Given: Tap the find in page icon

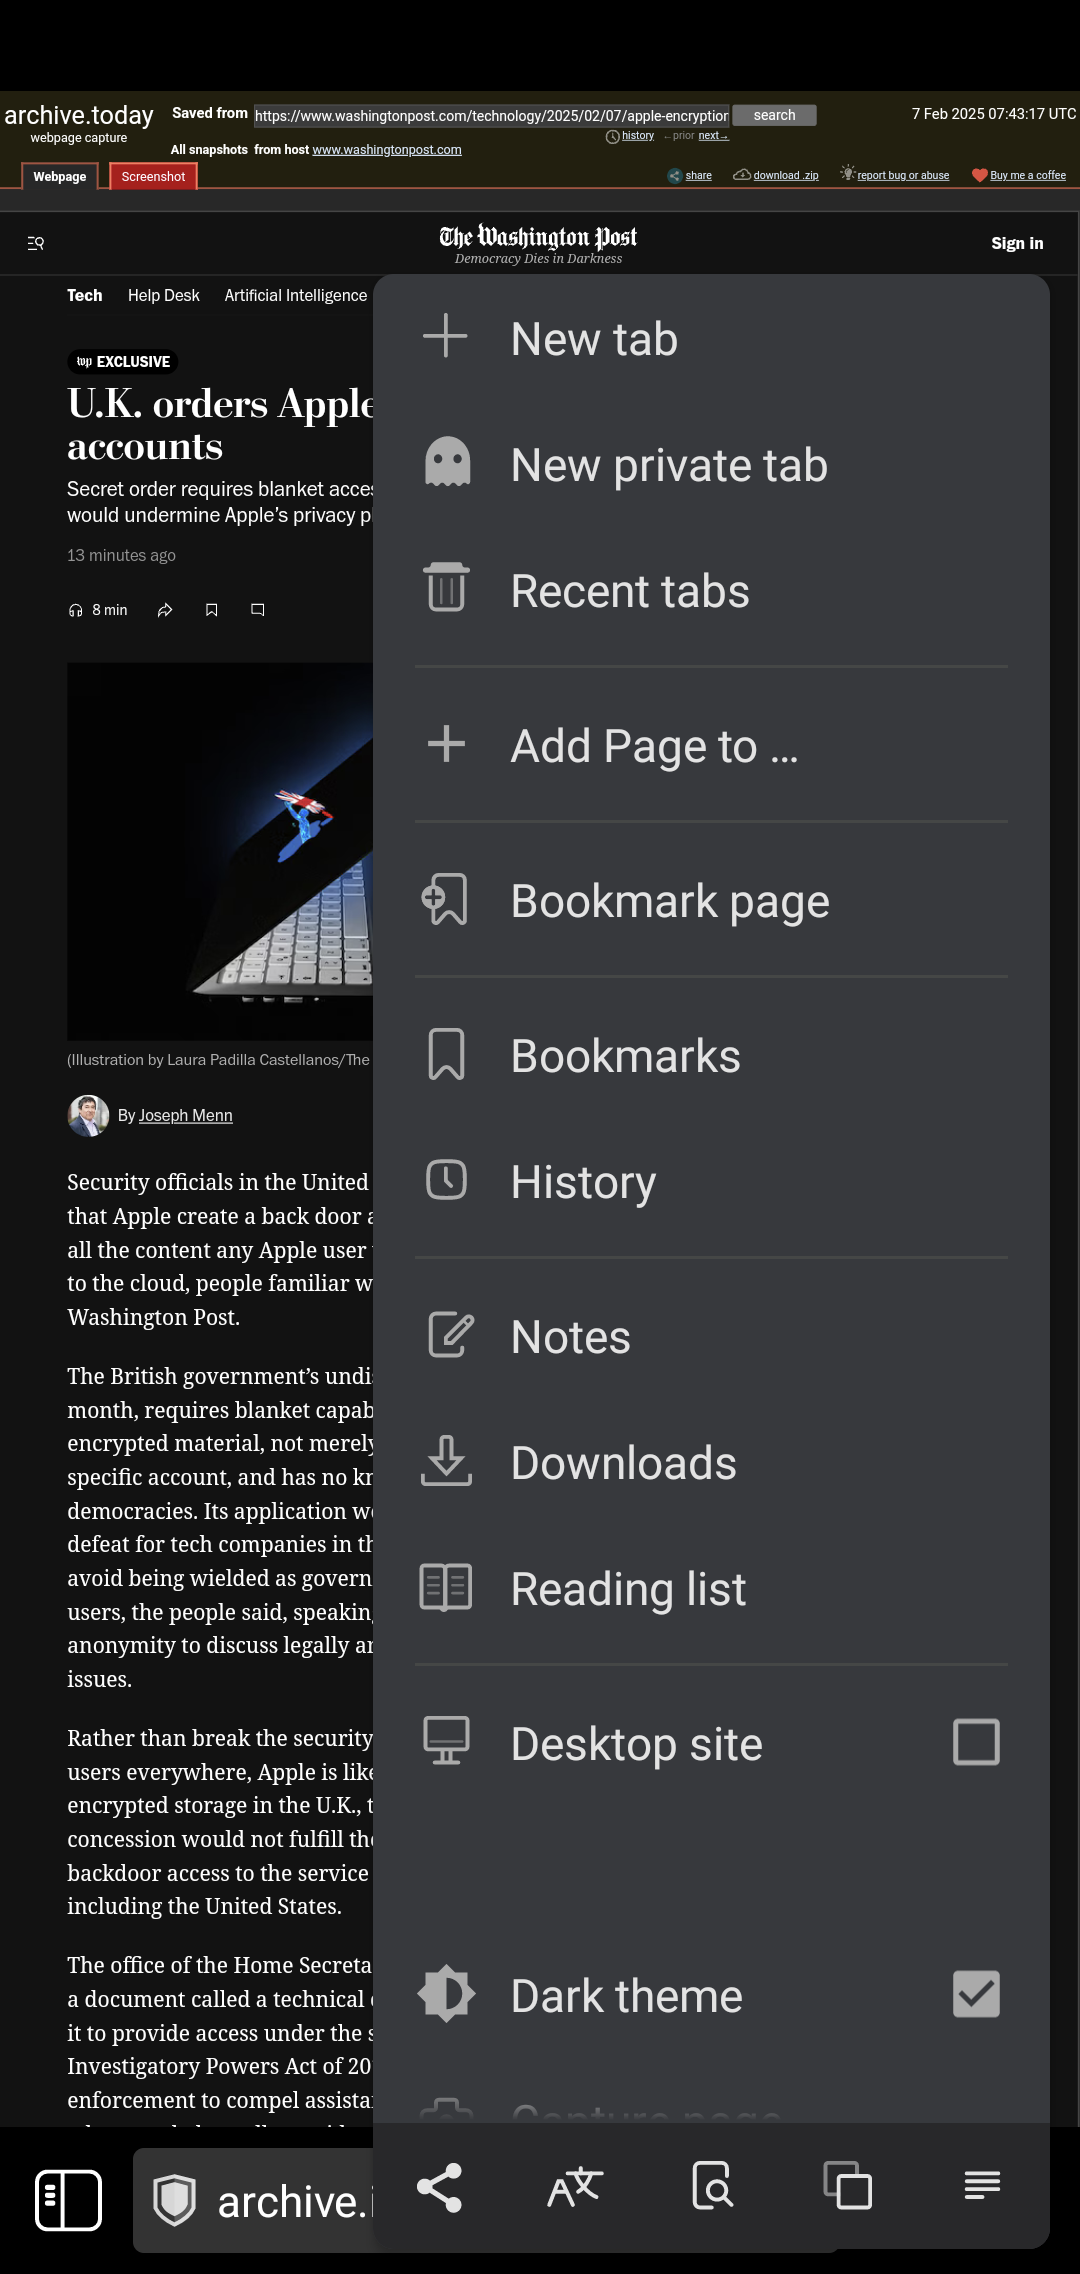Looking at the screenshot, I should tap(712, 2186).
